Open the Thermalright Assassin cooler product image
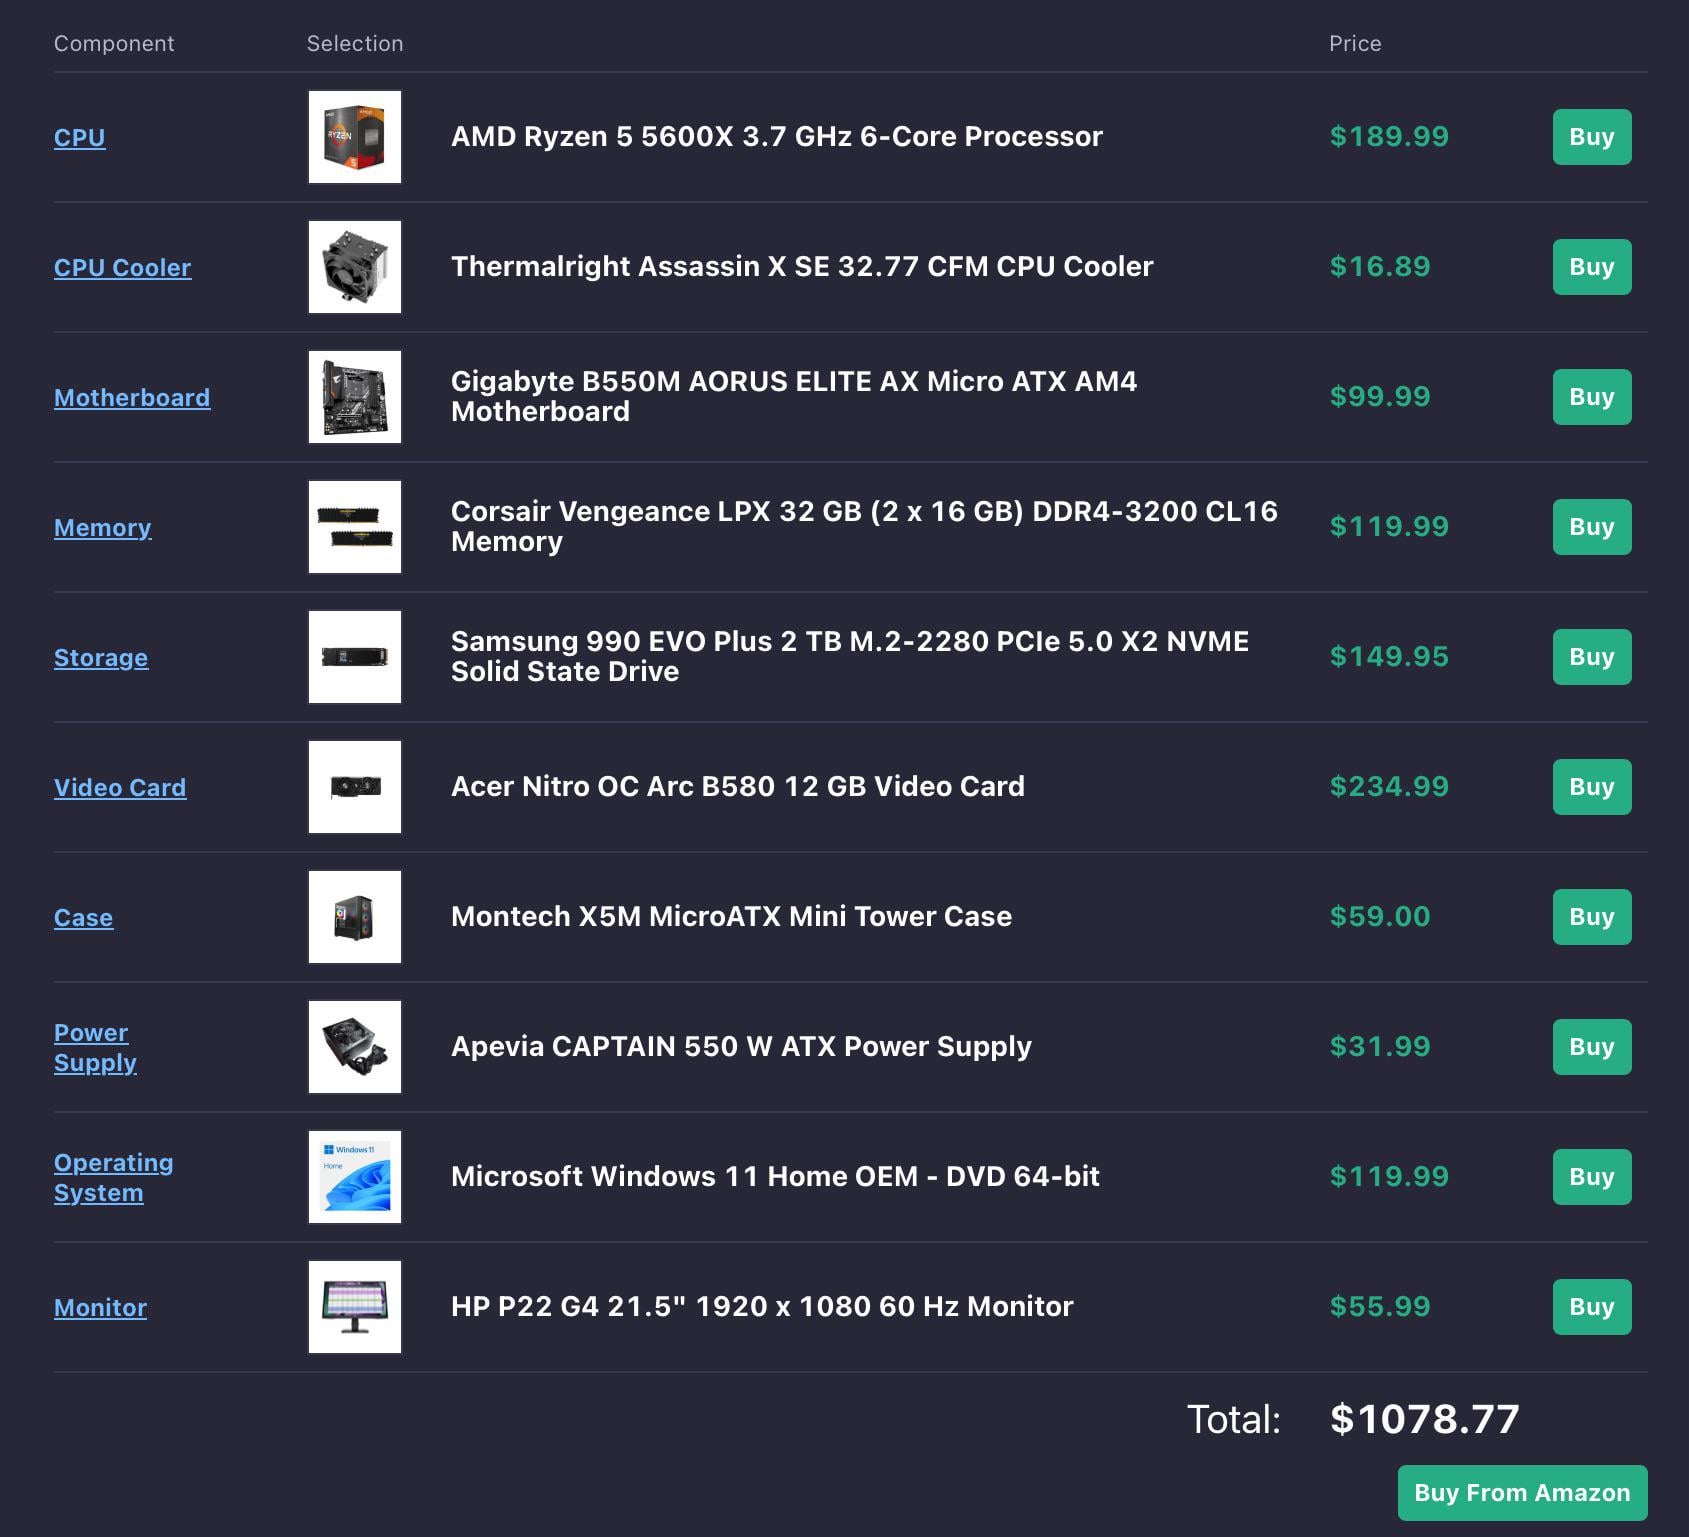This screenshot has width=1689, height=1537. click(354, 267)
